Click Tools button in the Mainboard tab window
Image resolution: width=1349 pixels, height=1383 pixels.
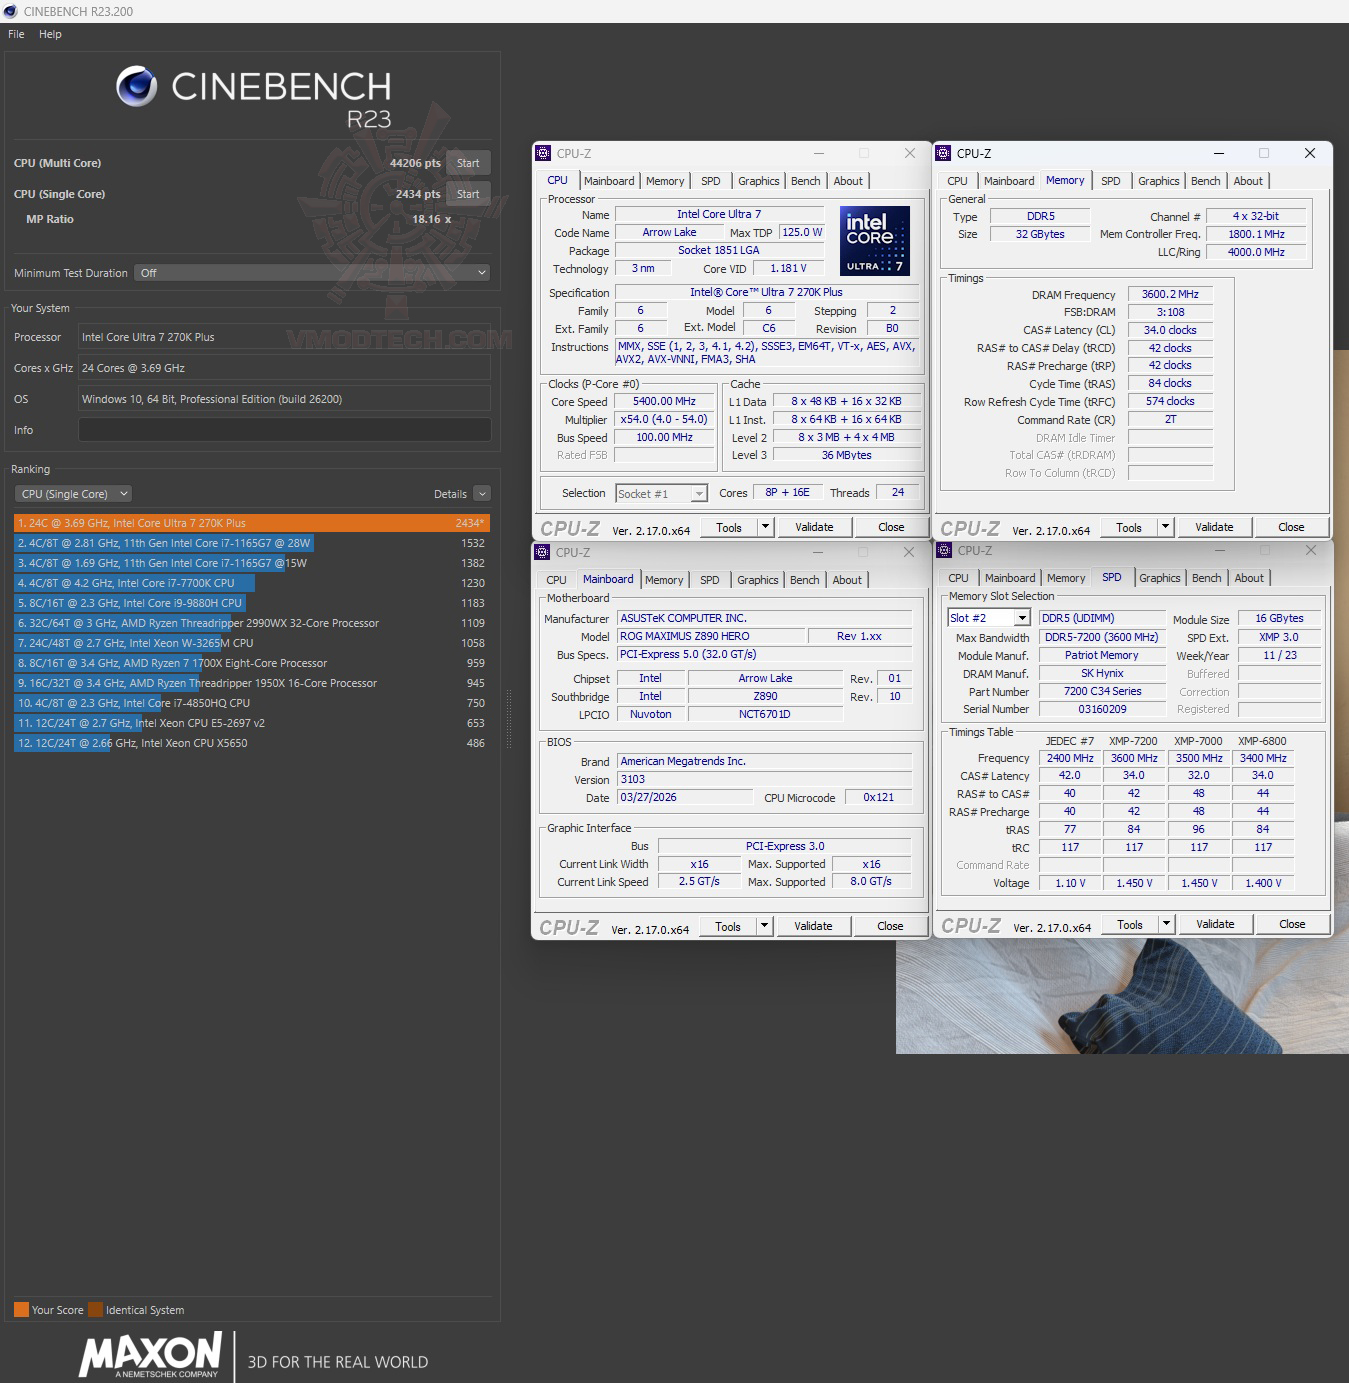[x=728, y=926]
